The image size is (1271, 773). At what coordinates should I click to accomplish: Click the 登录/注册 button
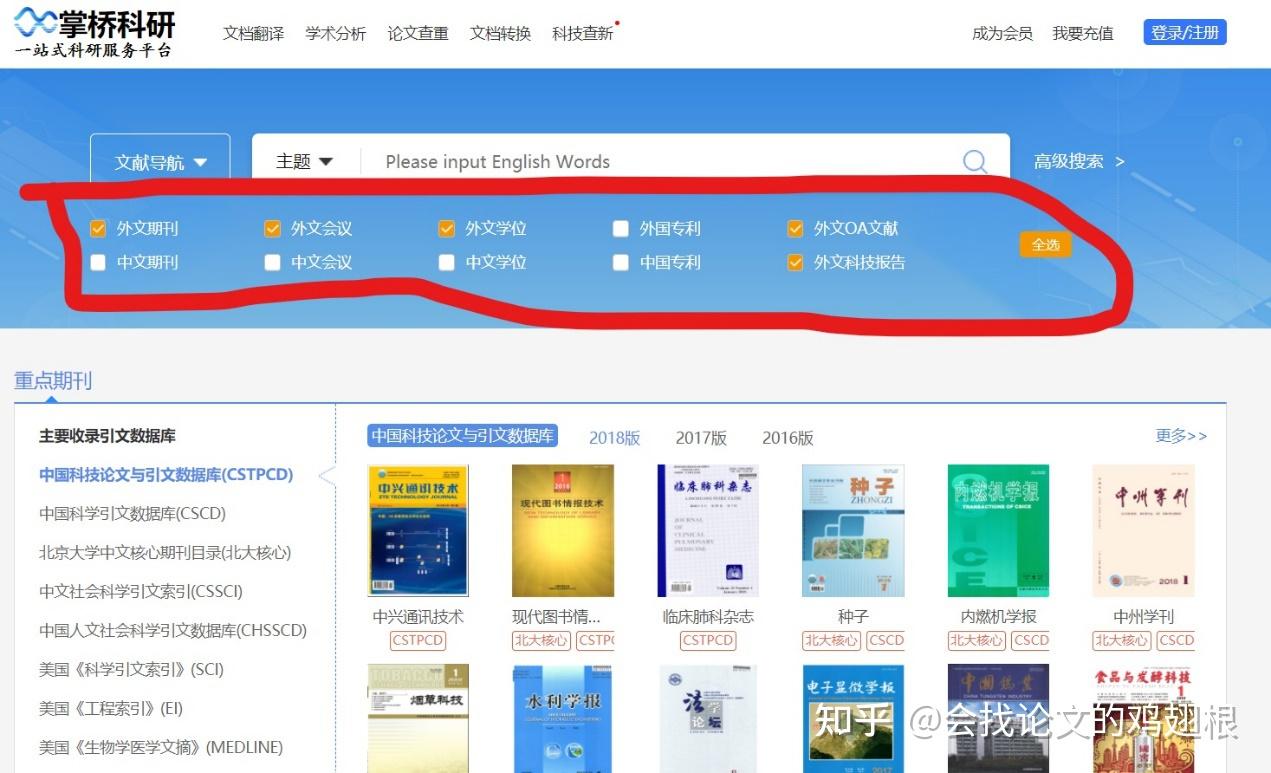(x=1184, y=31)
